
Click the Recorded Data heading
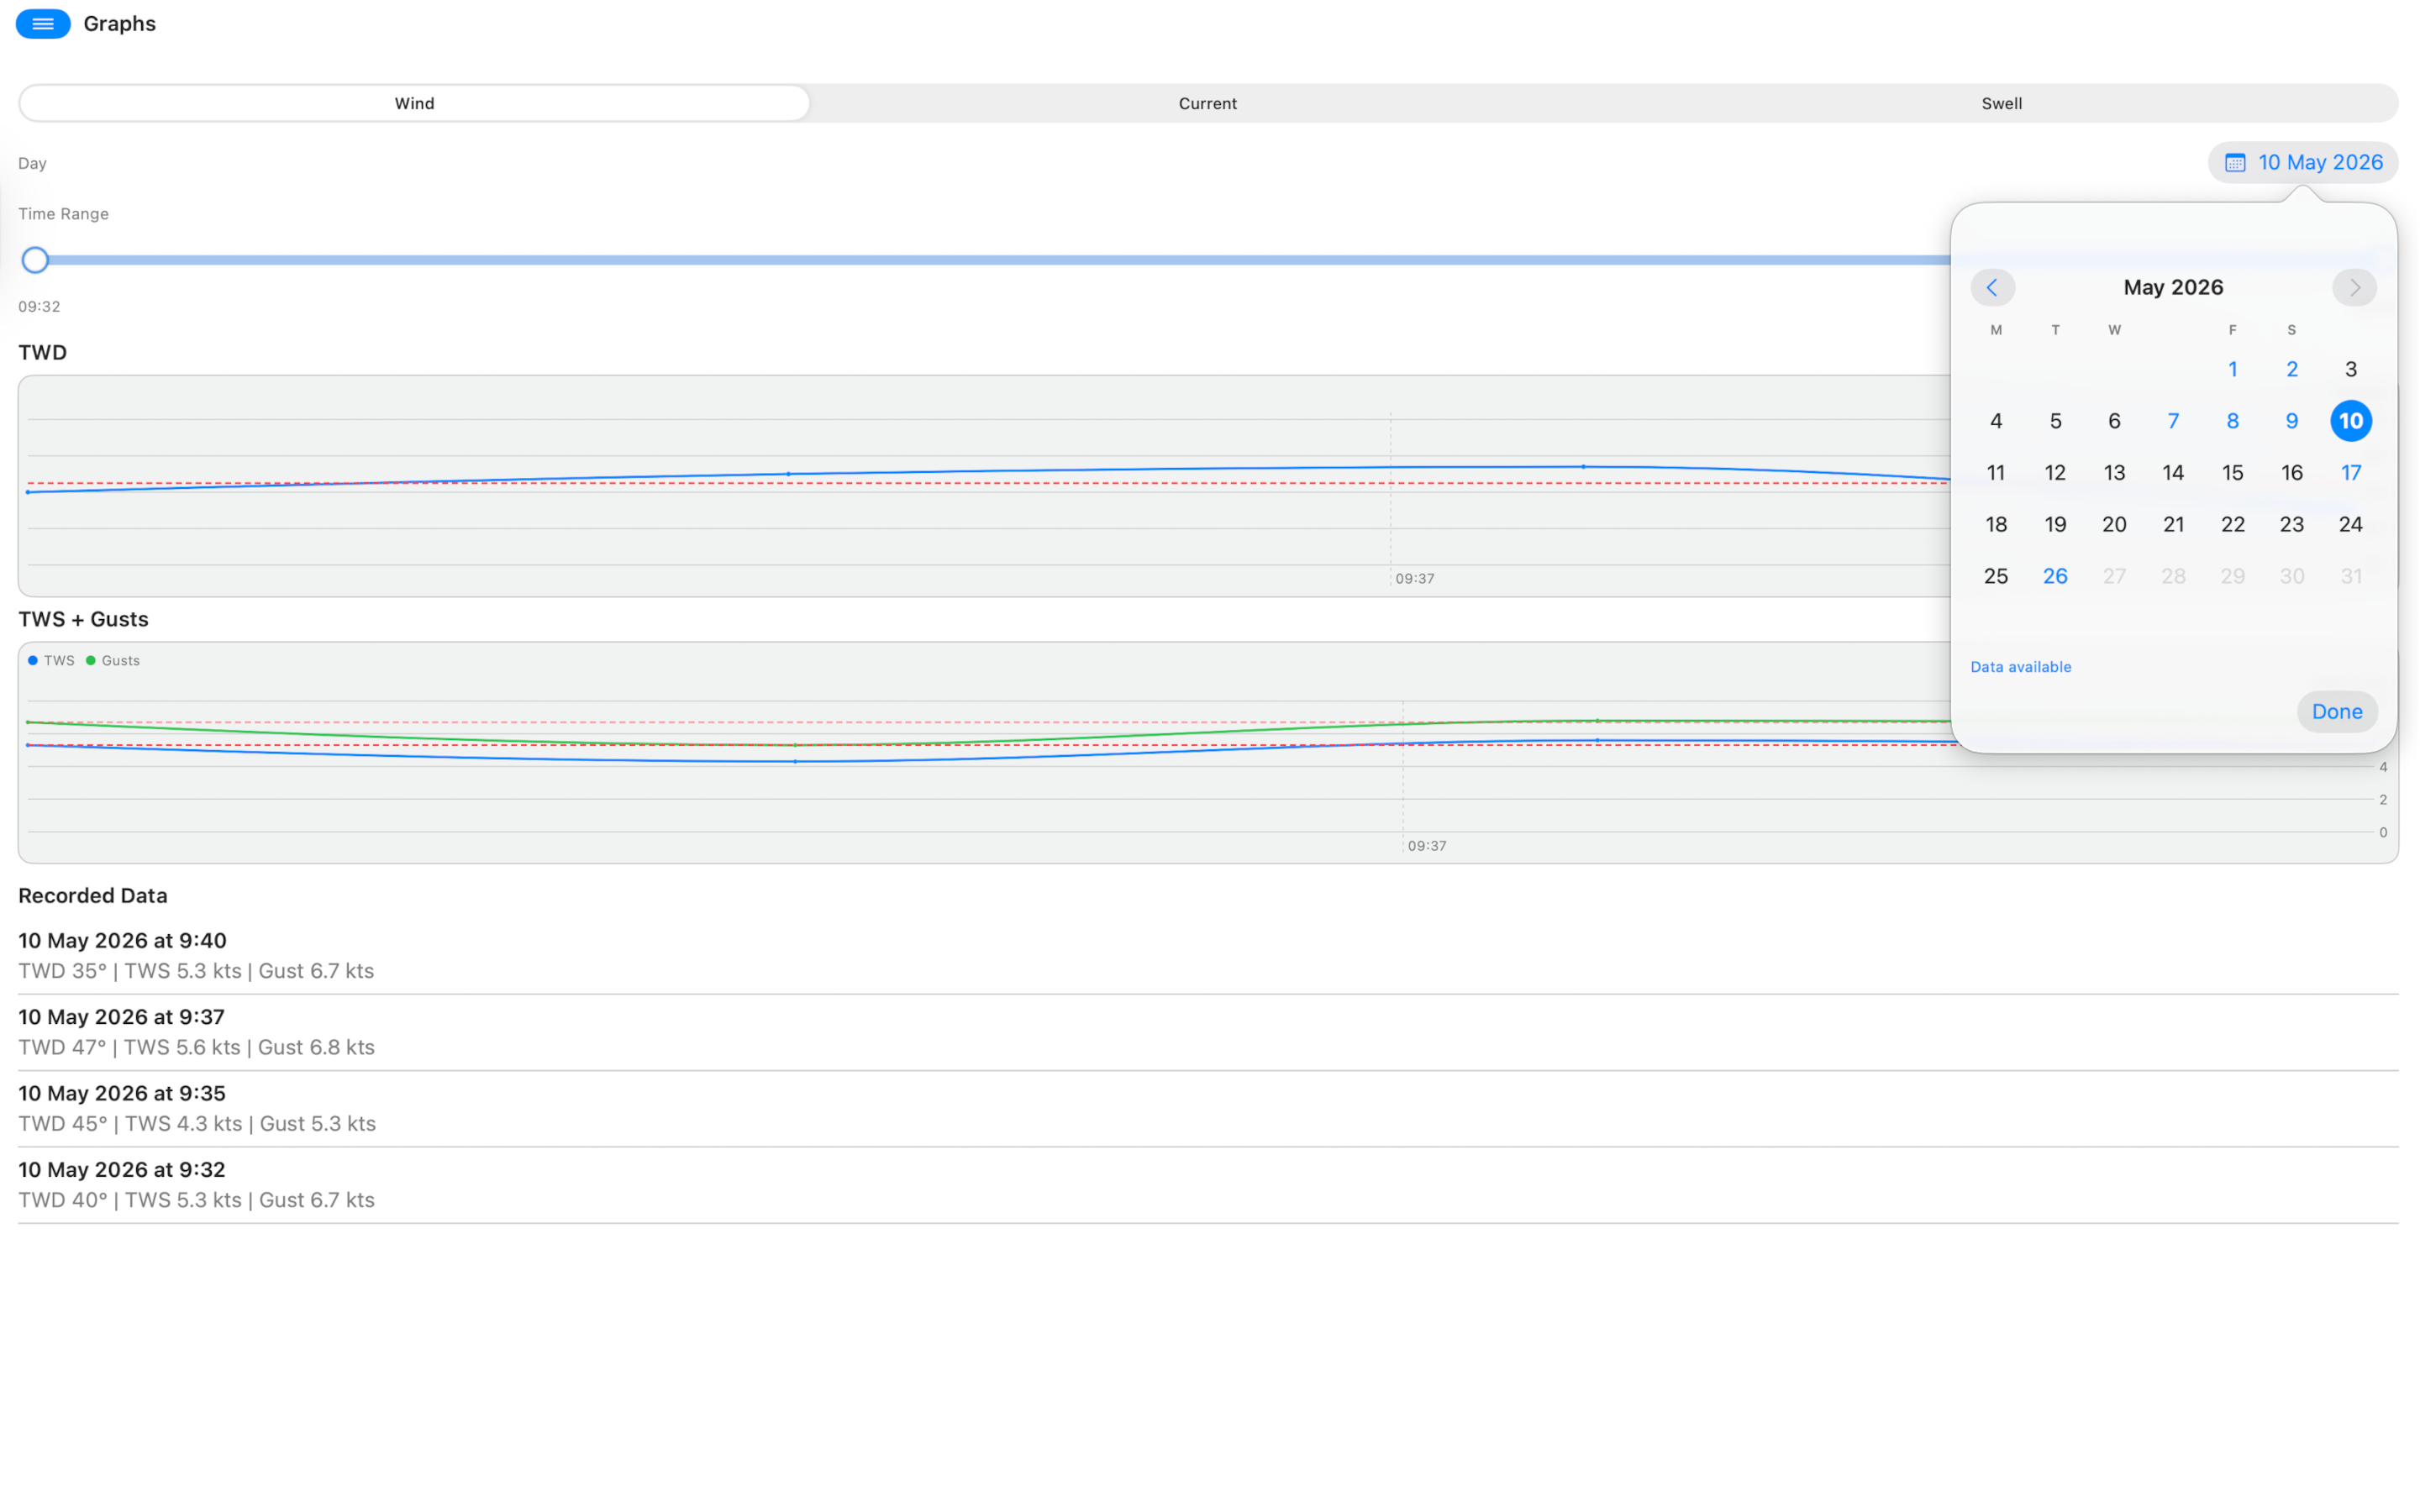[93, 895]
